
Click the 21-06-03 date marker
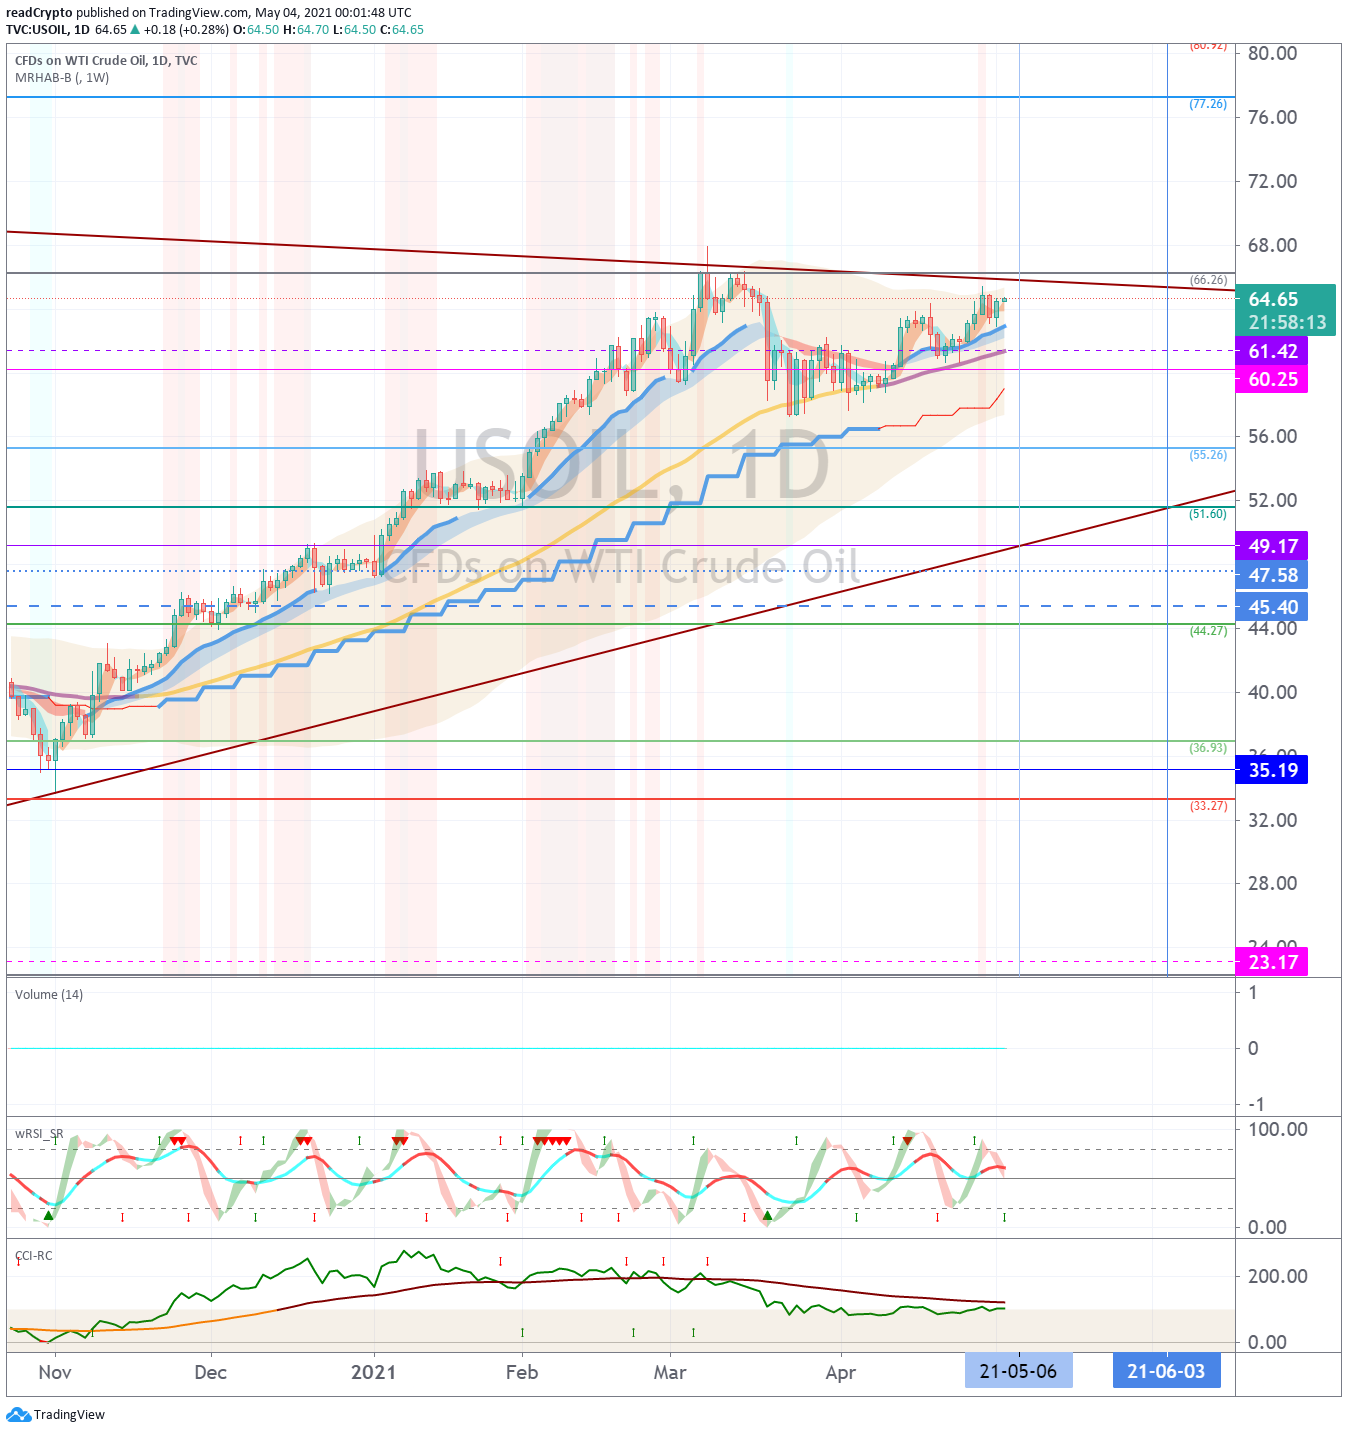pyautogui.click(x=1166, y=1371)
